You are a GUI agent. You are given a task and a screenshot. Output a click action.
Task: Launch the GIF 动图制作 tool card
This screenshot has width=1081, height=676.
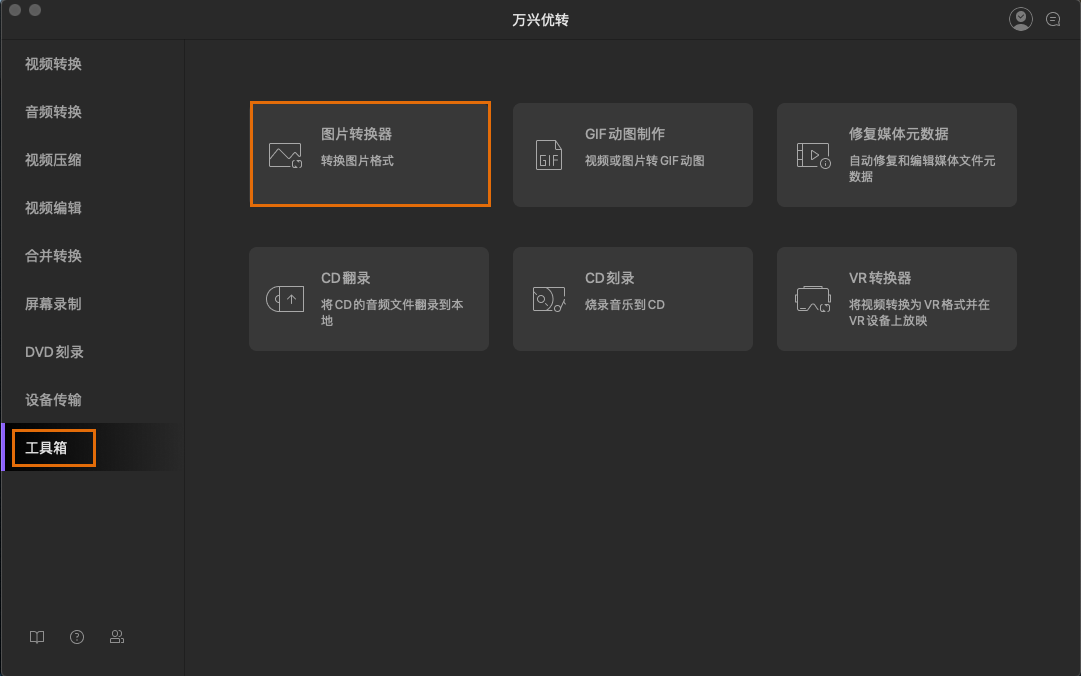632,154
